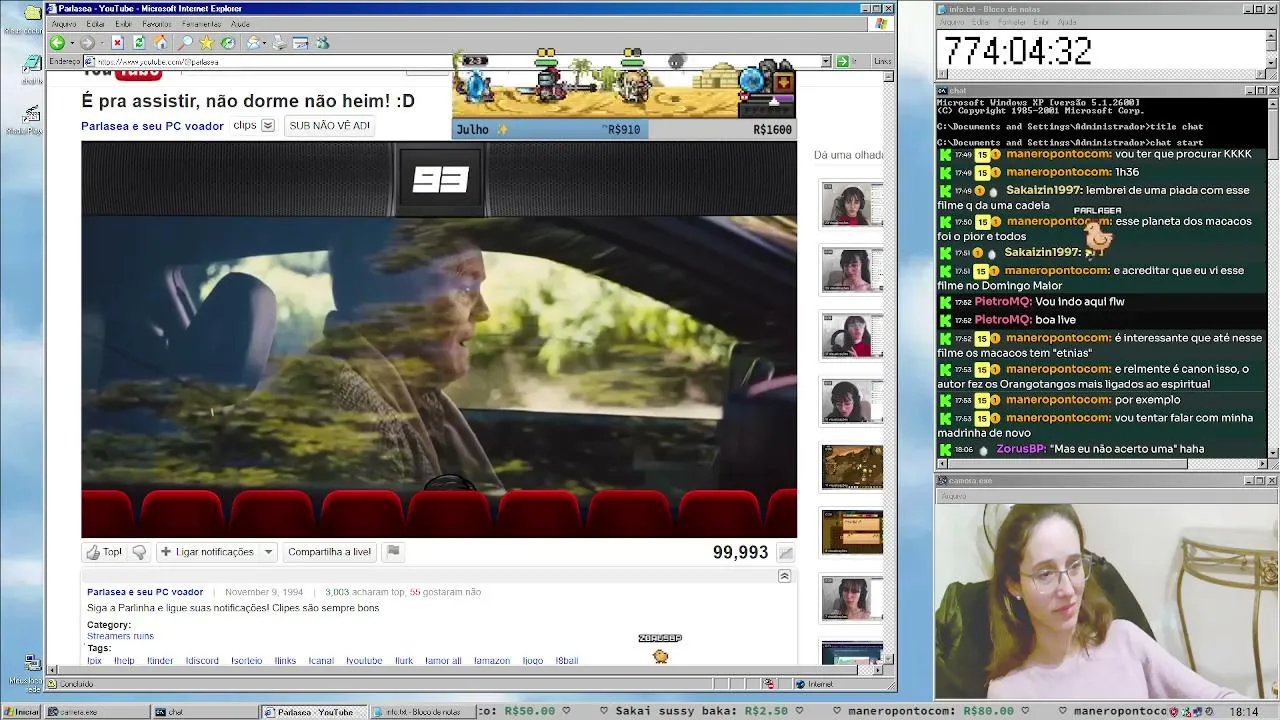Click the Top! like button
1280x720 pixels.
105,552
